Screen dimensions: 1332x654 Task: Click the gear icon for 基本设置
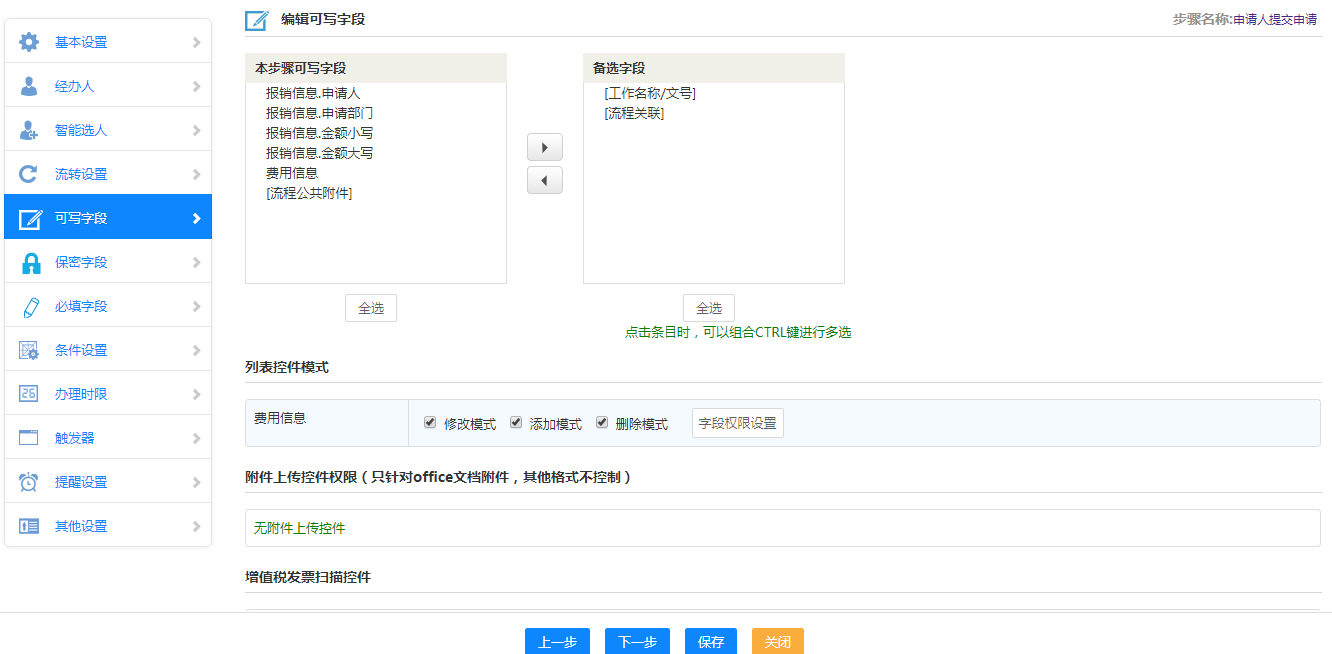point(29,42)
